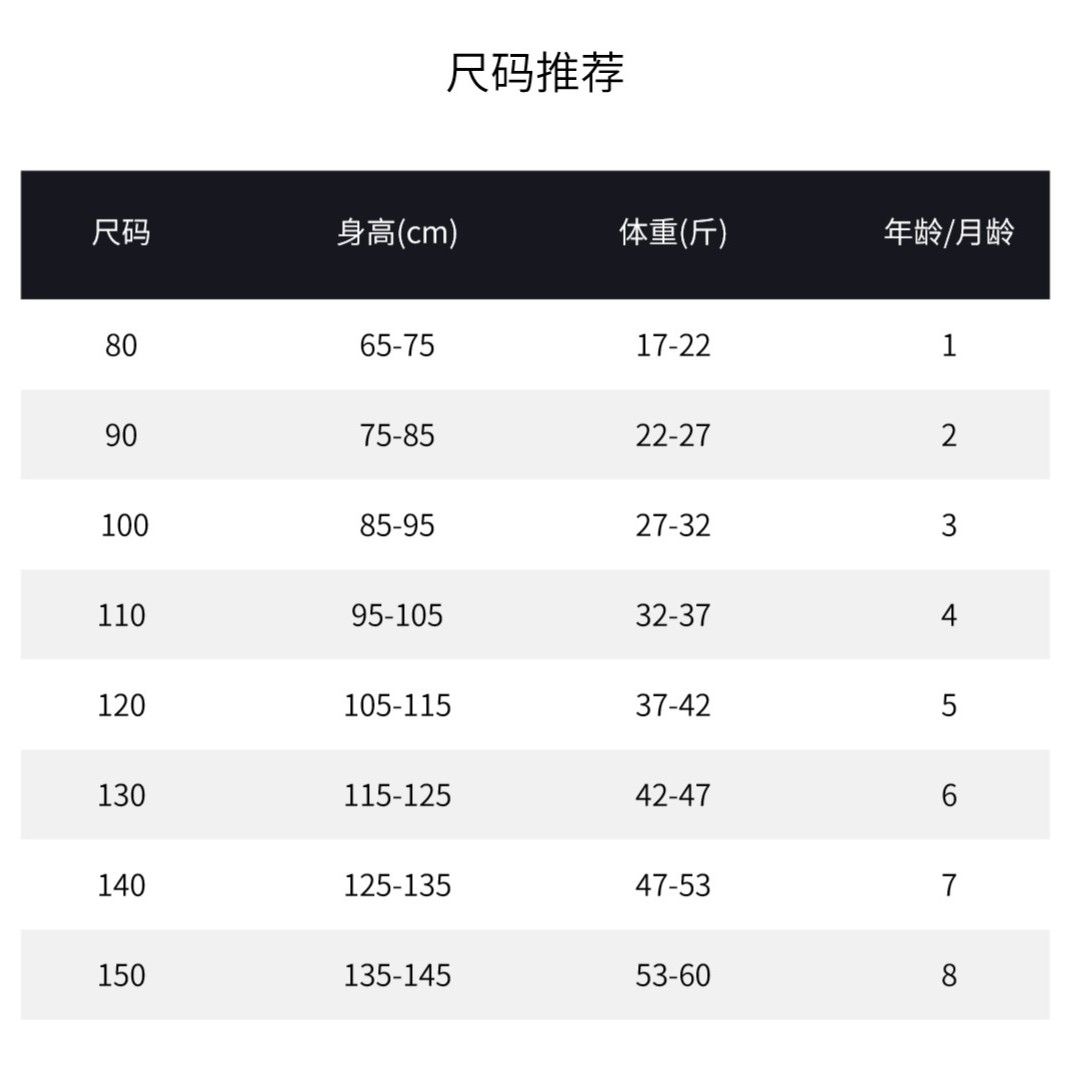
Task: Click age value 7 in the last column
Action: coord(948,885)
